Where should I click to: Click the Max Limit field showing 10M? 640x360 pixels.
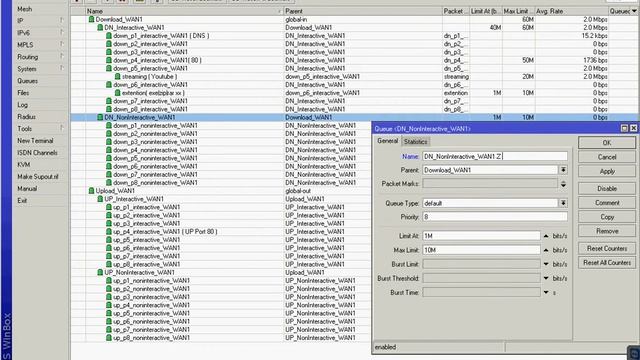click(x=481, y=250)
